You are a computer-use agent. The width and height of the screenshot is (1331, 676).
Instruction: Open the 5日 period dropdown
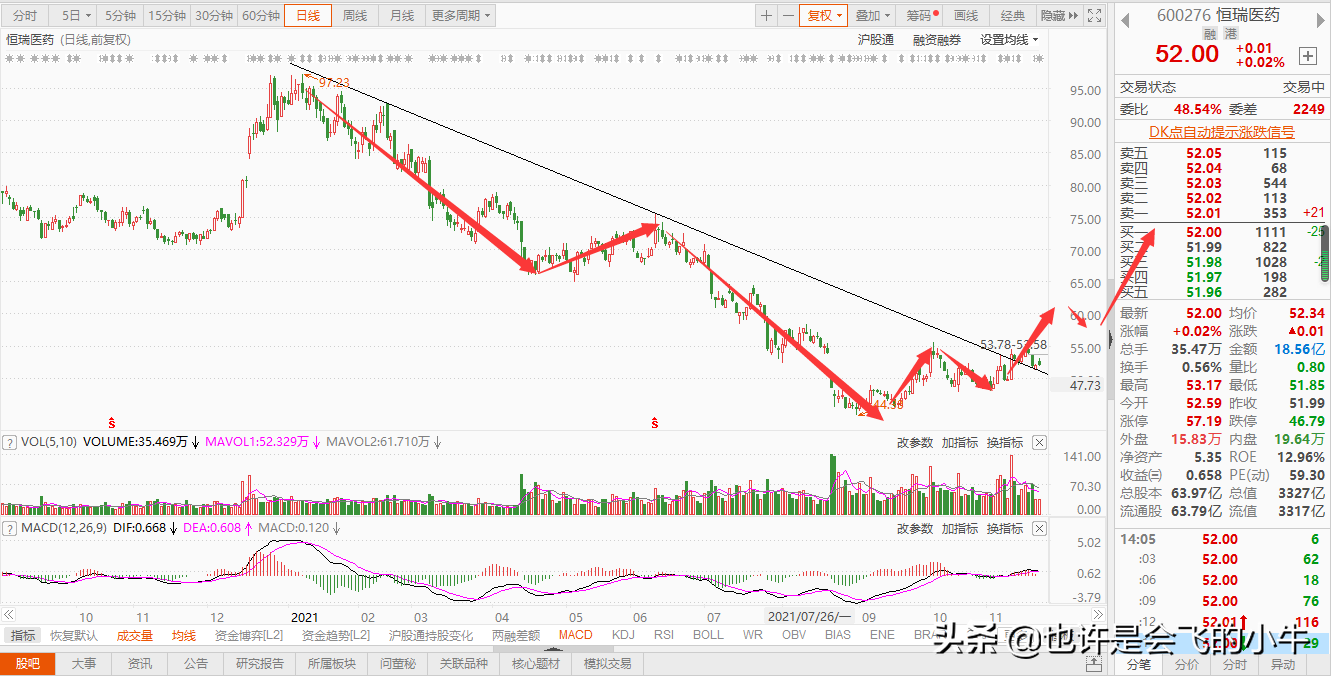(76, 16)
